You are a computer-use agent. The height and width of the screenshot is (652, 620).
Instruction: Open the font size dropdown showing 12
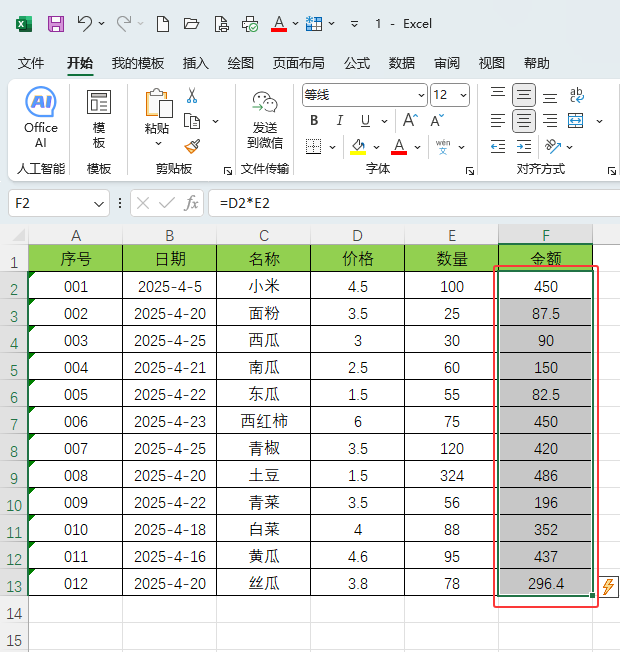coord(463,95)
